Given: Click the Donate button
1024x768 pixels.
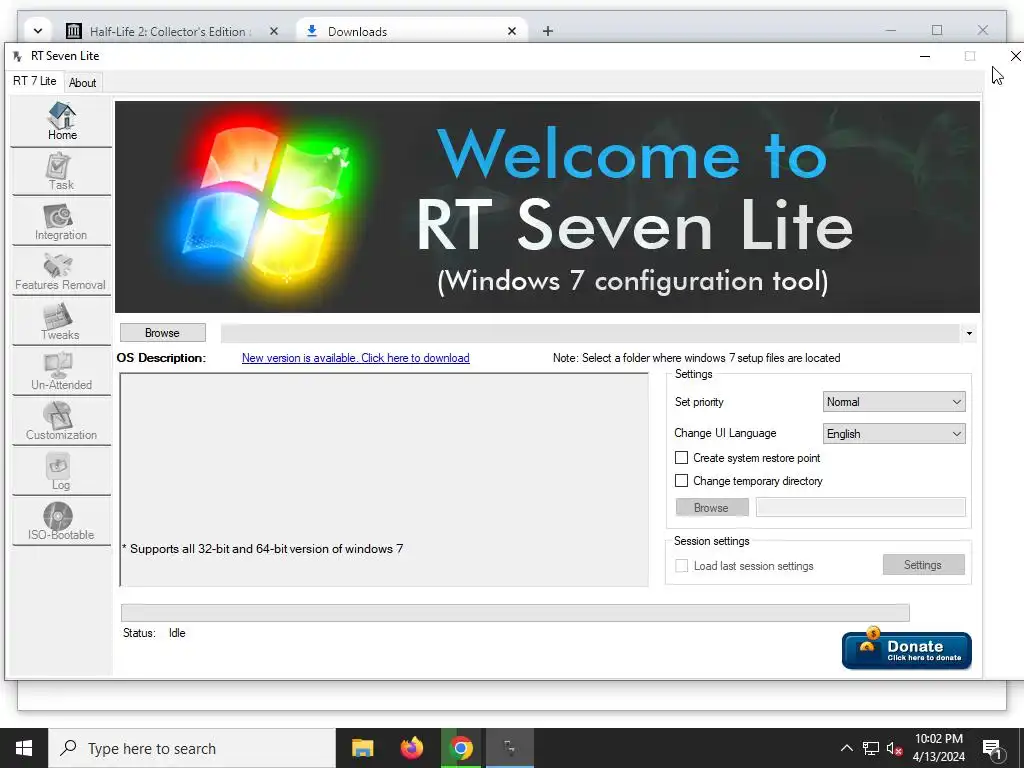Looking at the screenshot, I should (906, 650).
